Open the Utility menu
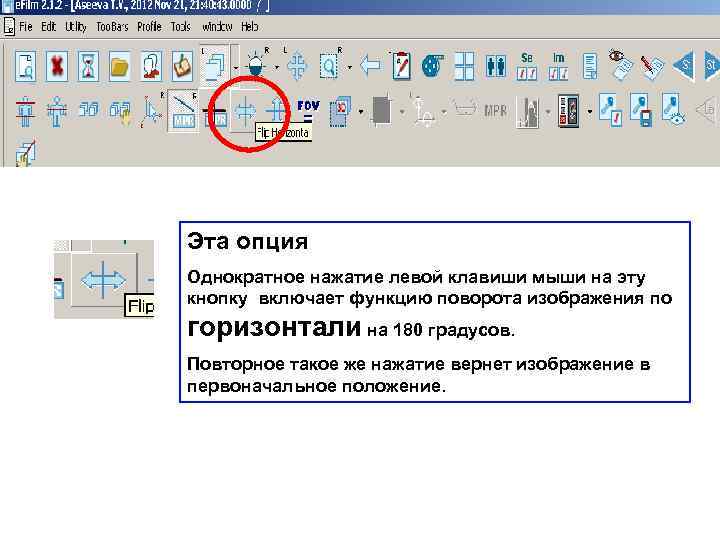720x540 pixels. 76,27
